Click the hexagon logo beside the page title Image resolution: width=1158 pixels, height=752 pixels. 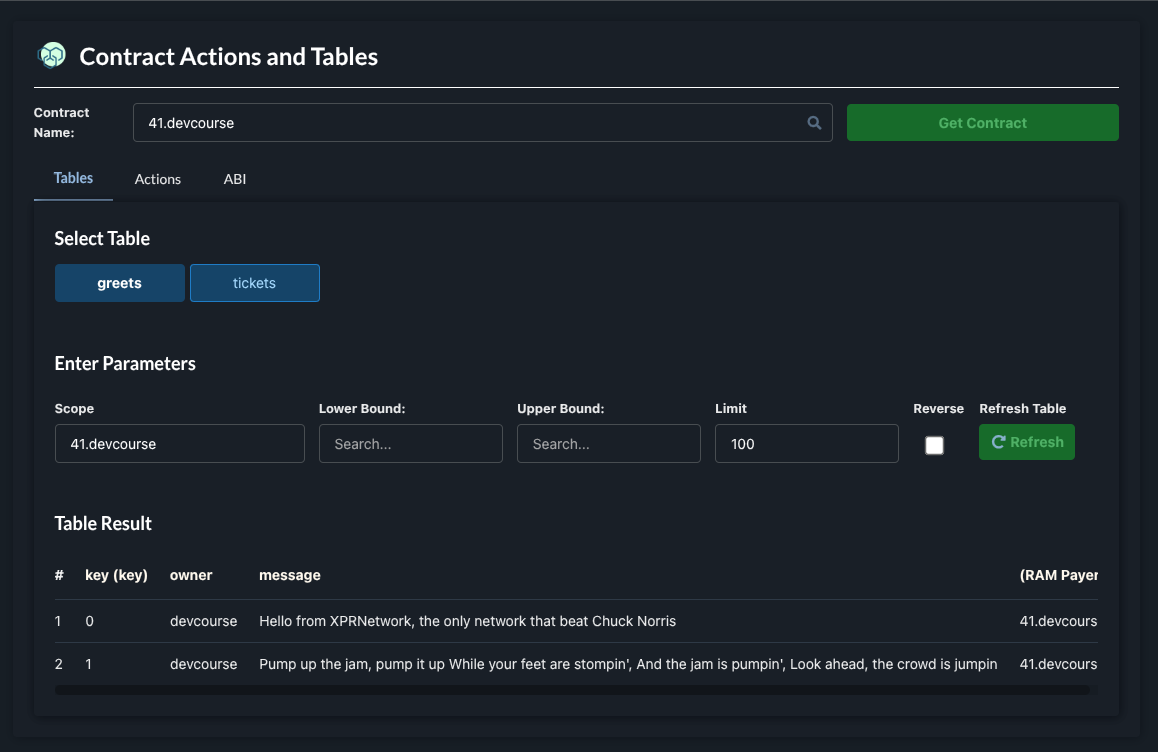(x=51, y=56)
